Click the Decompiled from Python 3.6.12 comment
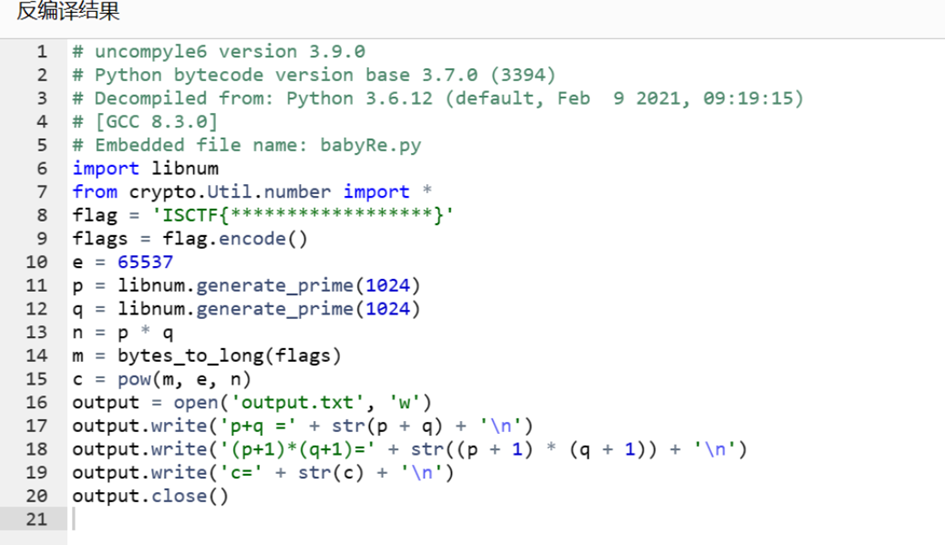 click(x=438, y=98)
